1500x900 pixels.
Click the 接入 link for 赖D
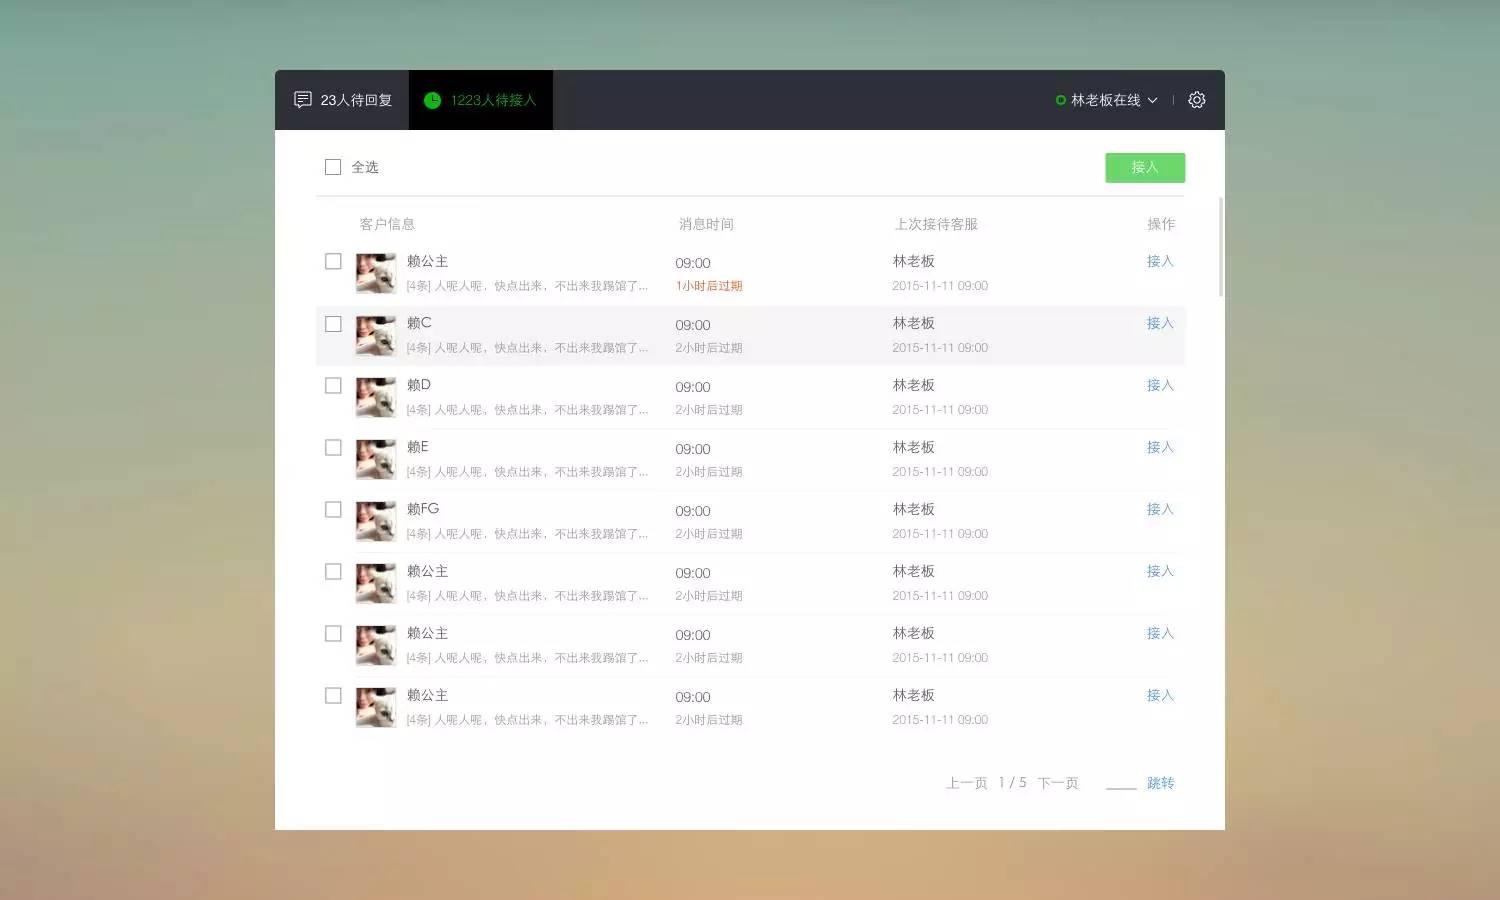tap(1160, 385)
